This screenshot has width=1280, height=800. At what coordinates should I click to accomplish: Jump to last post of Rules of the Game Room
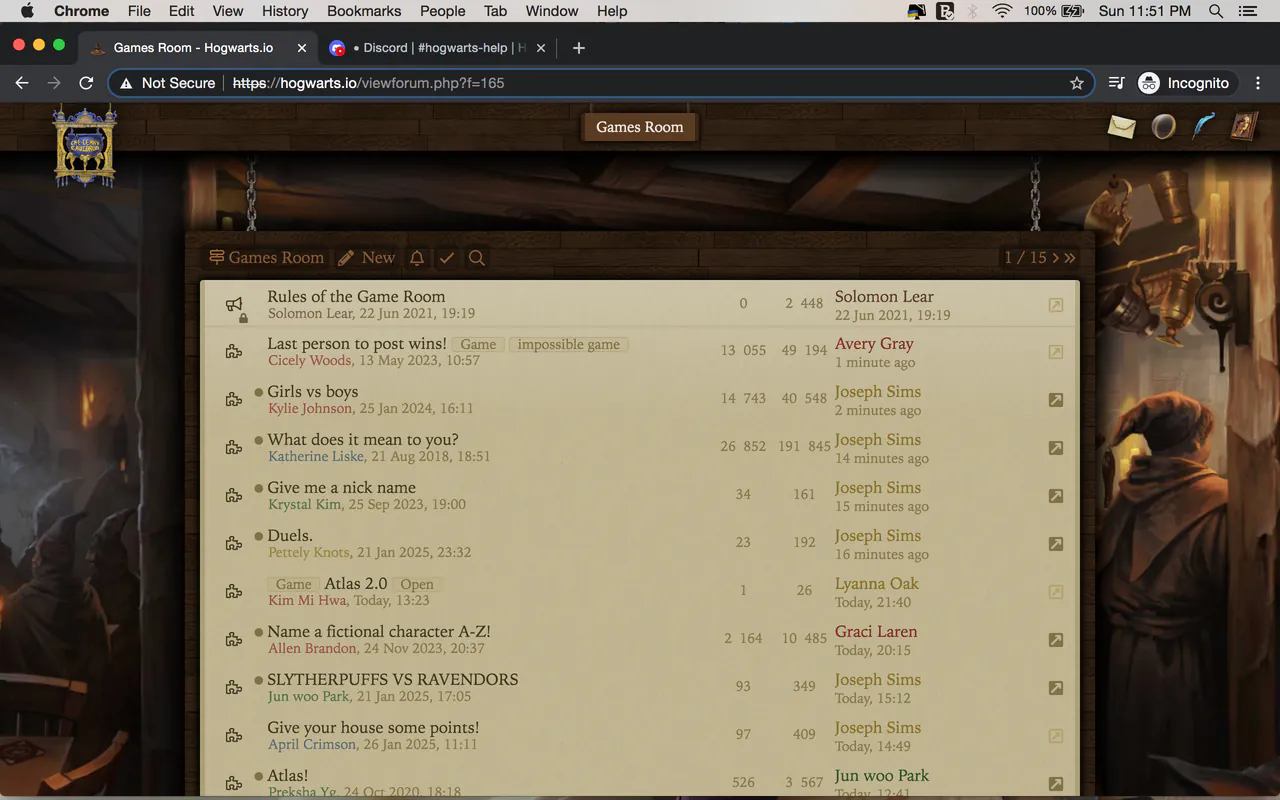(1056, 305)
